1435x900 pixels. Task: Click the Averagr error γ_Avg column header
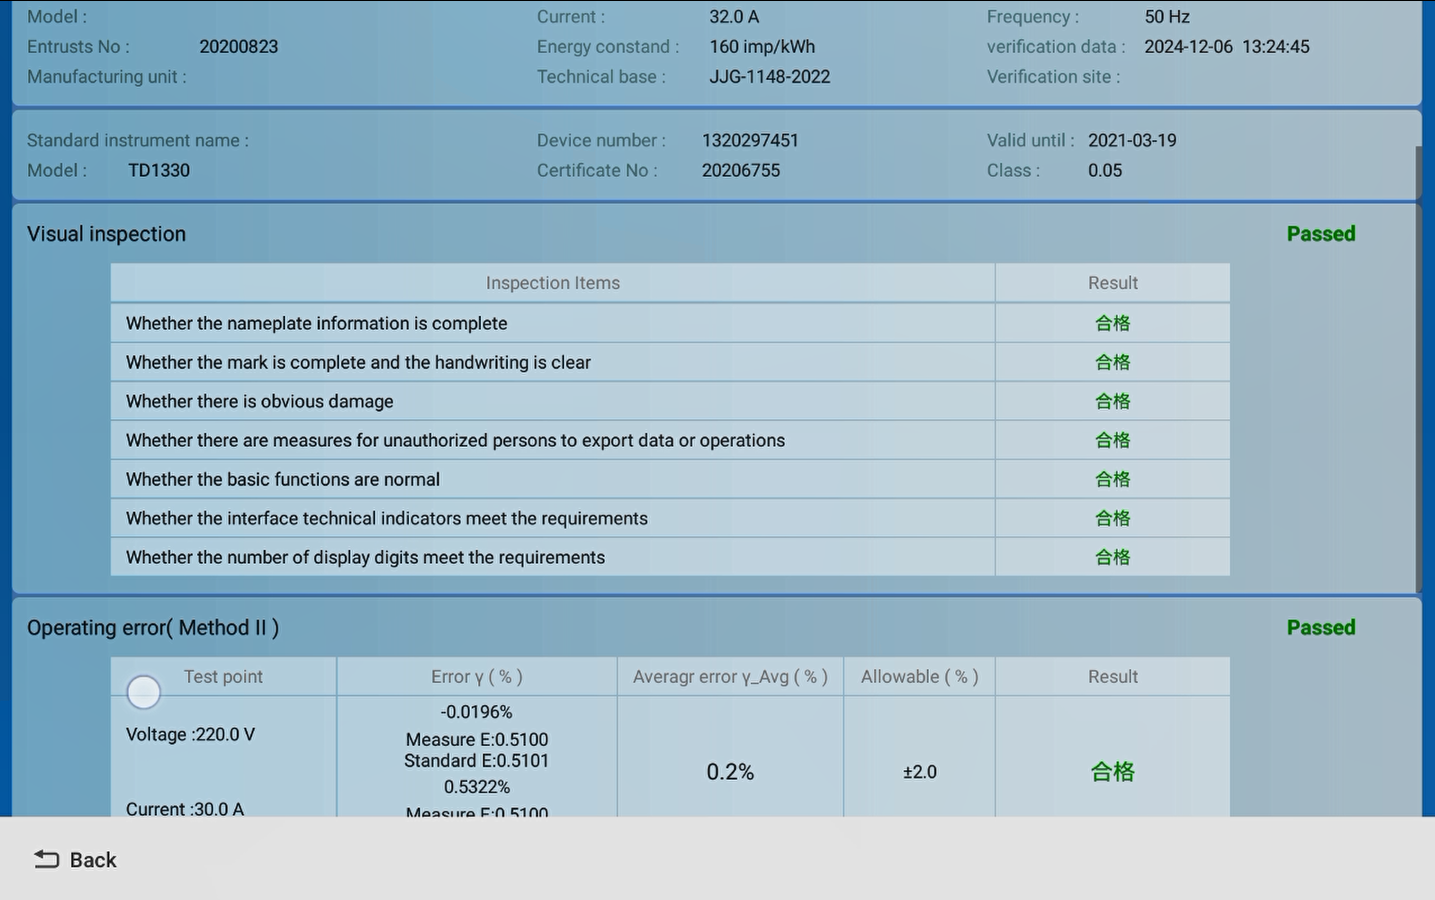pyautogui.click(x=730, y=677)
